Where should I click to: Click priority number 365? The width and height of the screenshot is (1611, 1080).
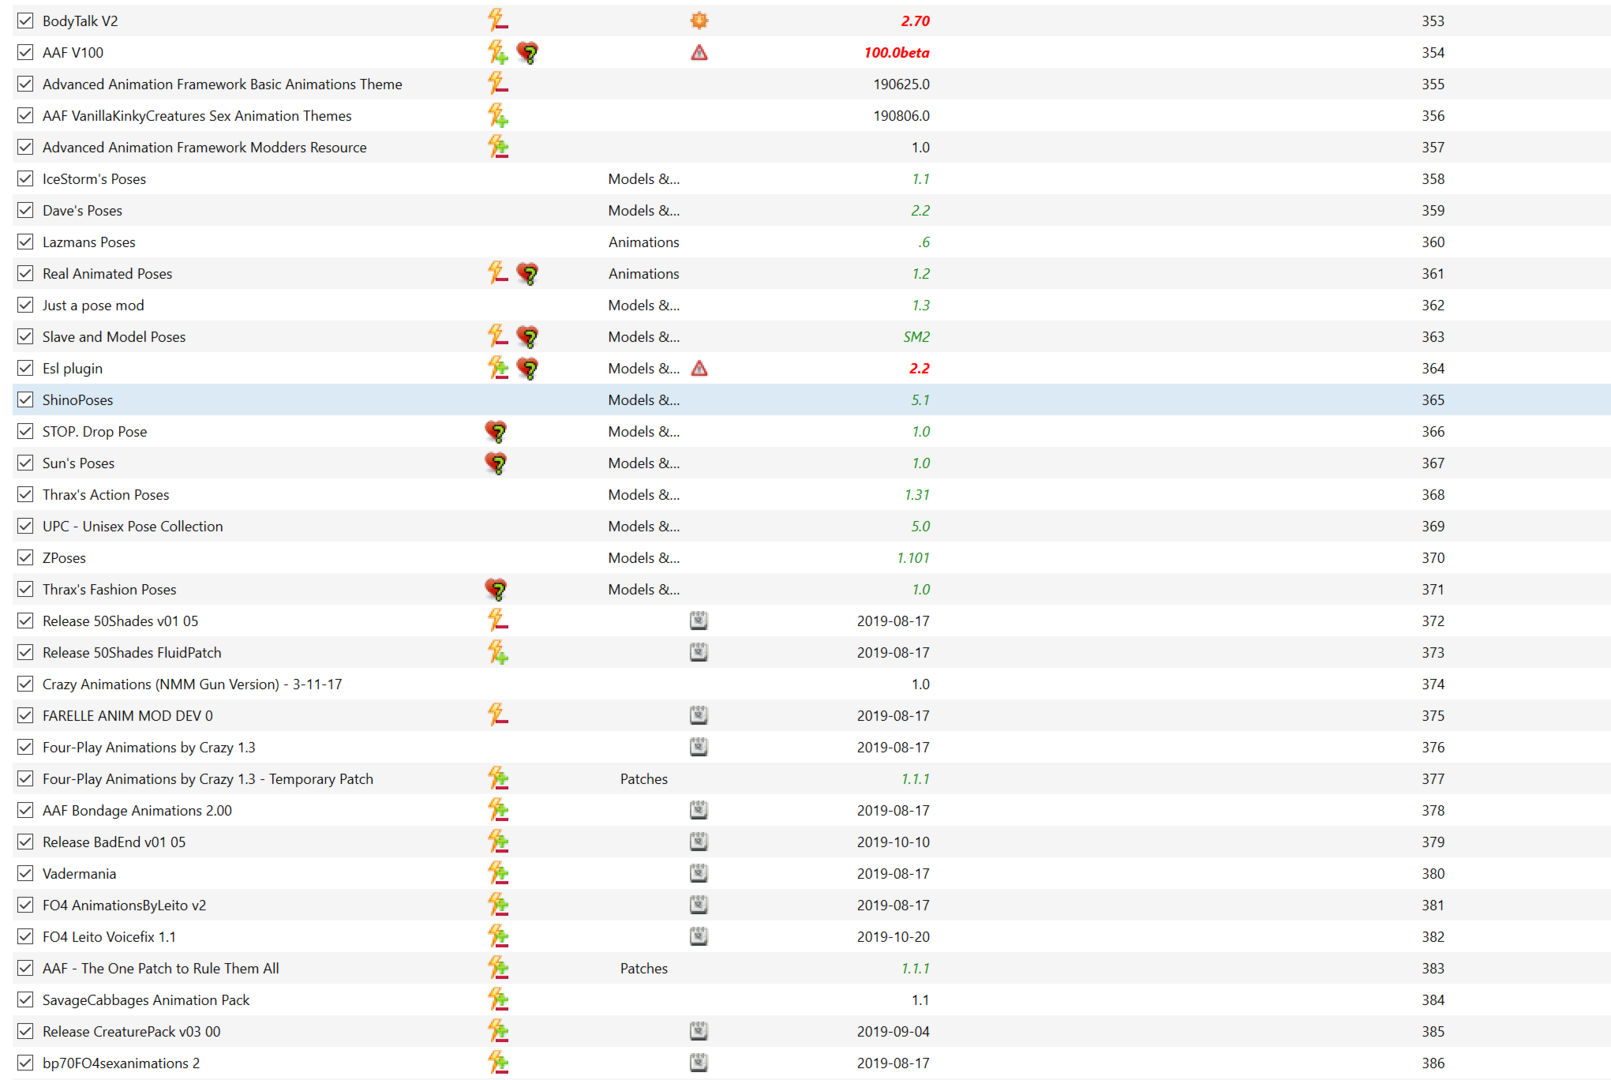pyautogui.click(x=1433, y=400)
